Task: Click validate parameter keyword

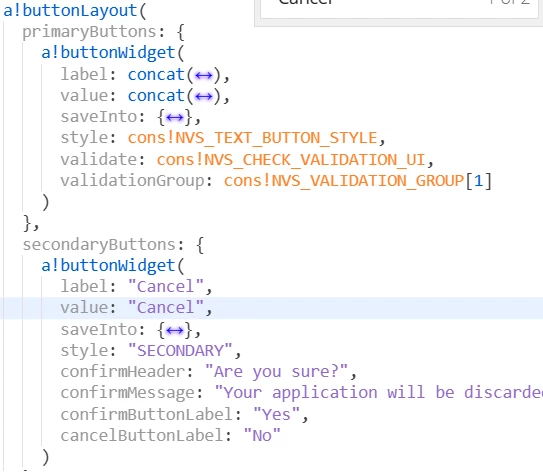Action: [99, 160]
